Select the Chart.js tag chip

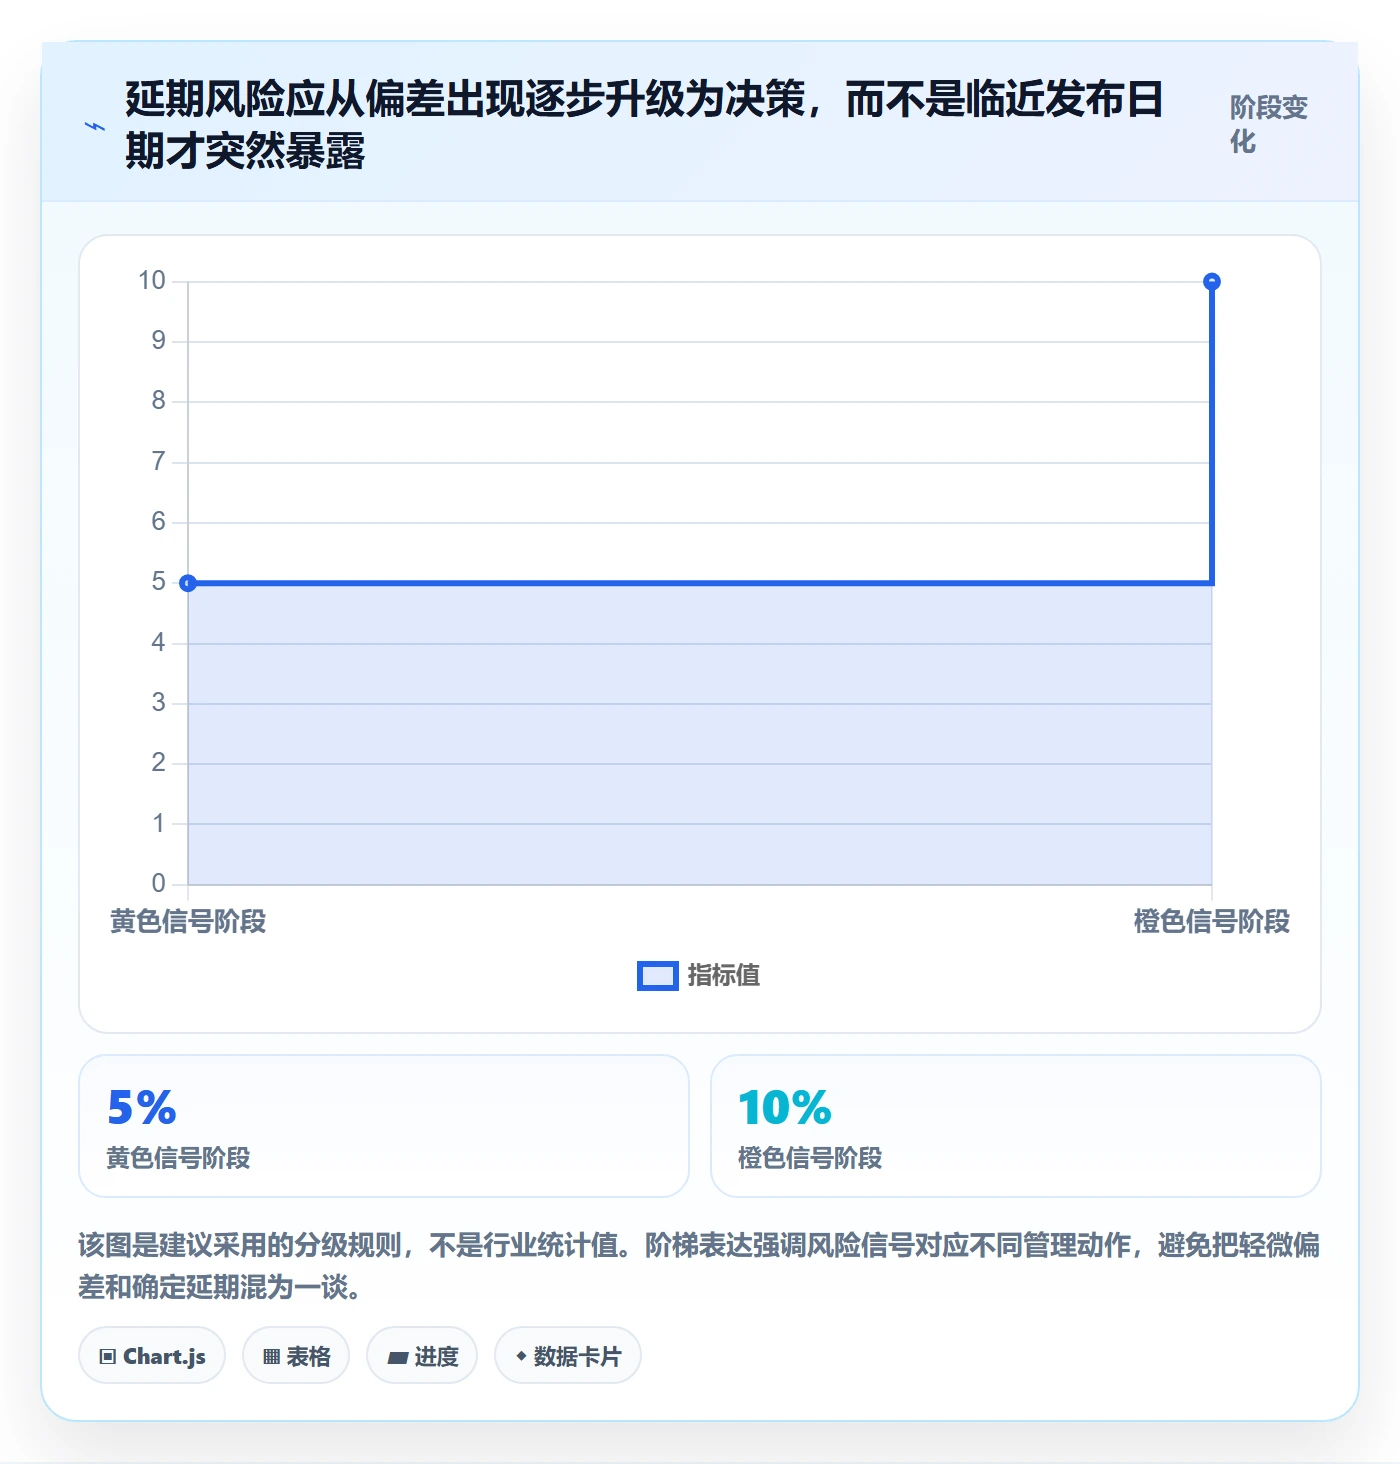pyautogui.click(x=152, y=1356)
